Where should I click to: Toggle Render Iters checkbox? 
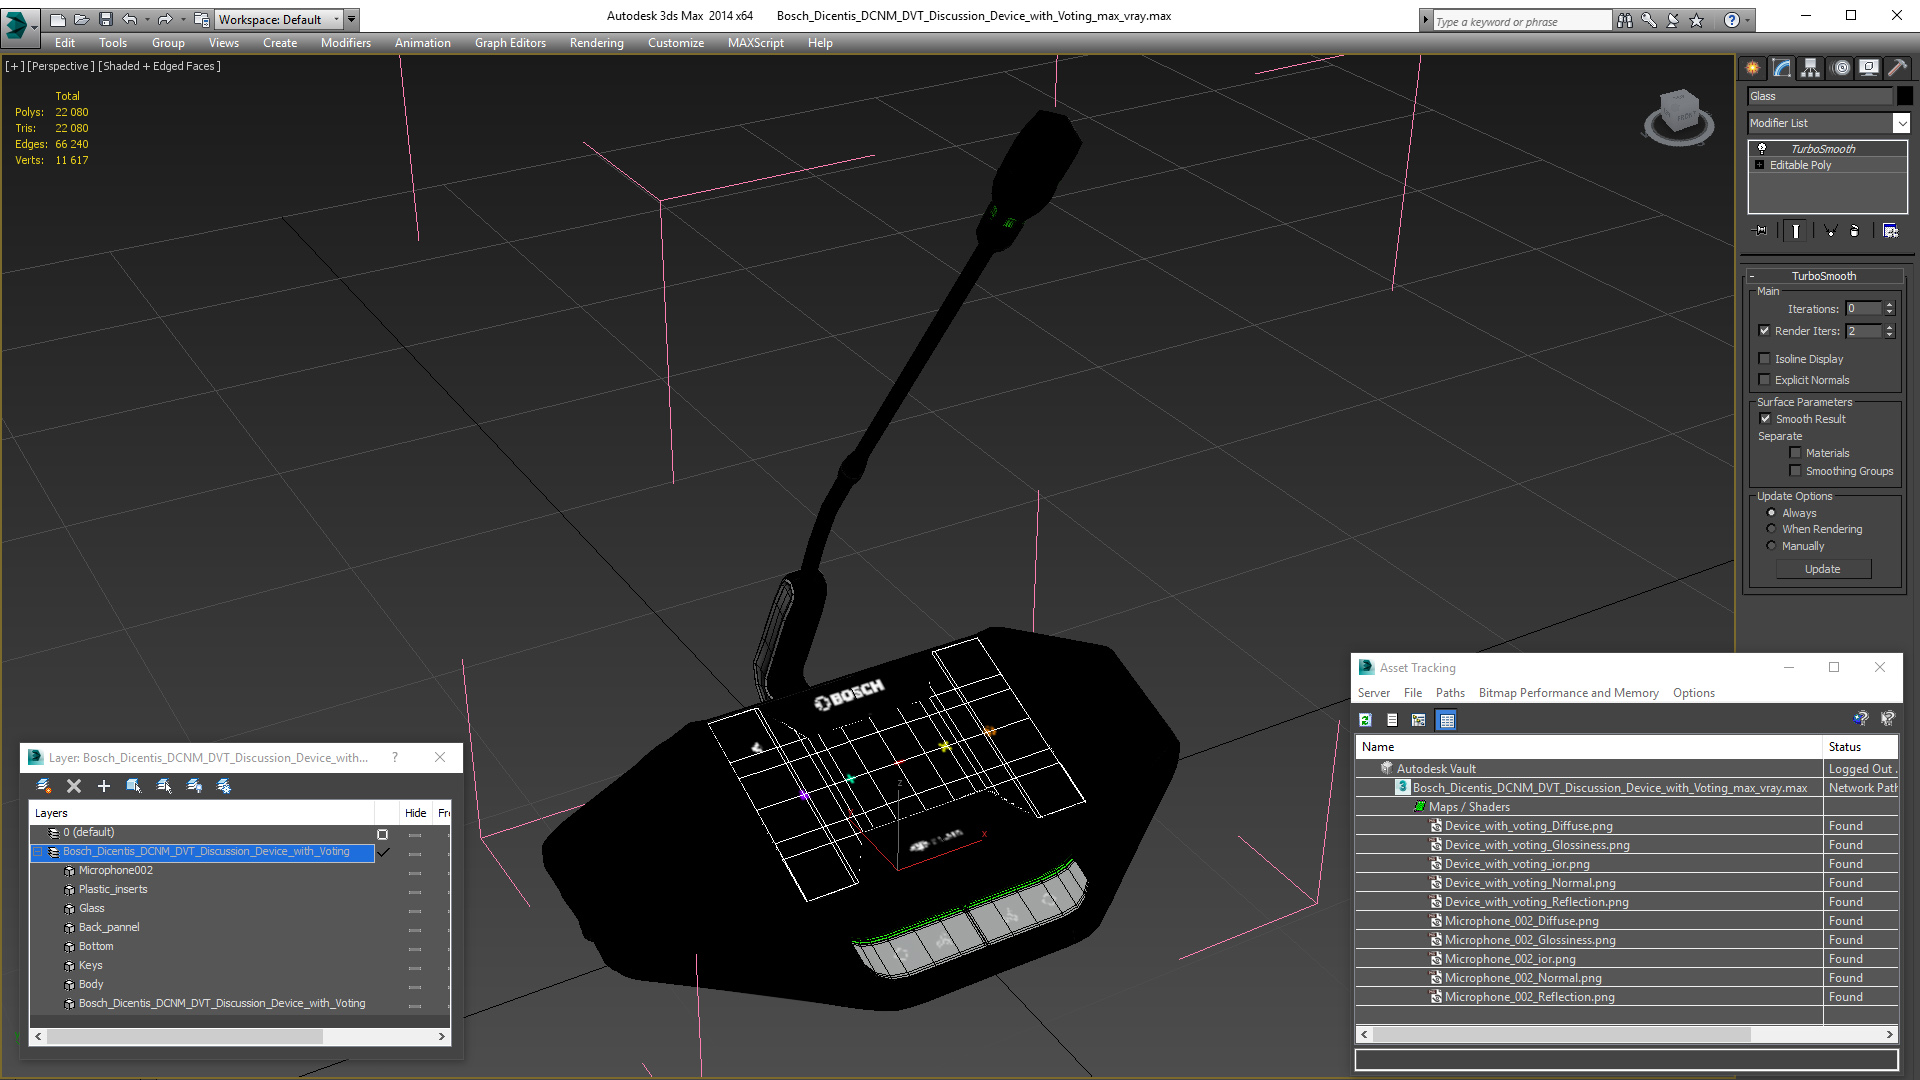tap(1764, 331)
